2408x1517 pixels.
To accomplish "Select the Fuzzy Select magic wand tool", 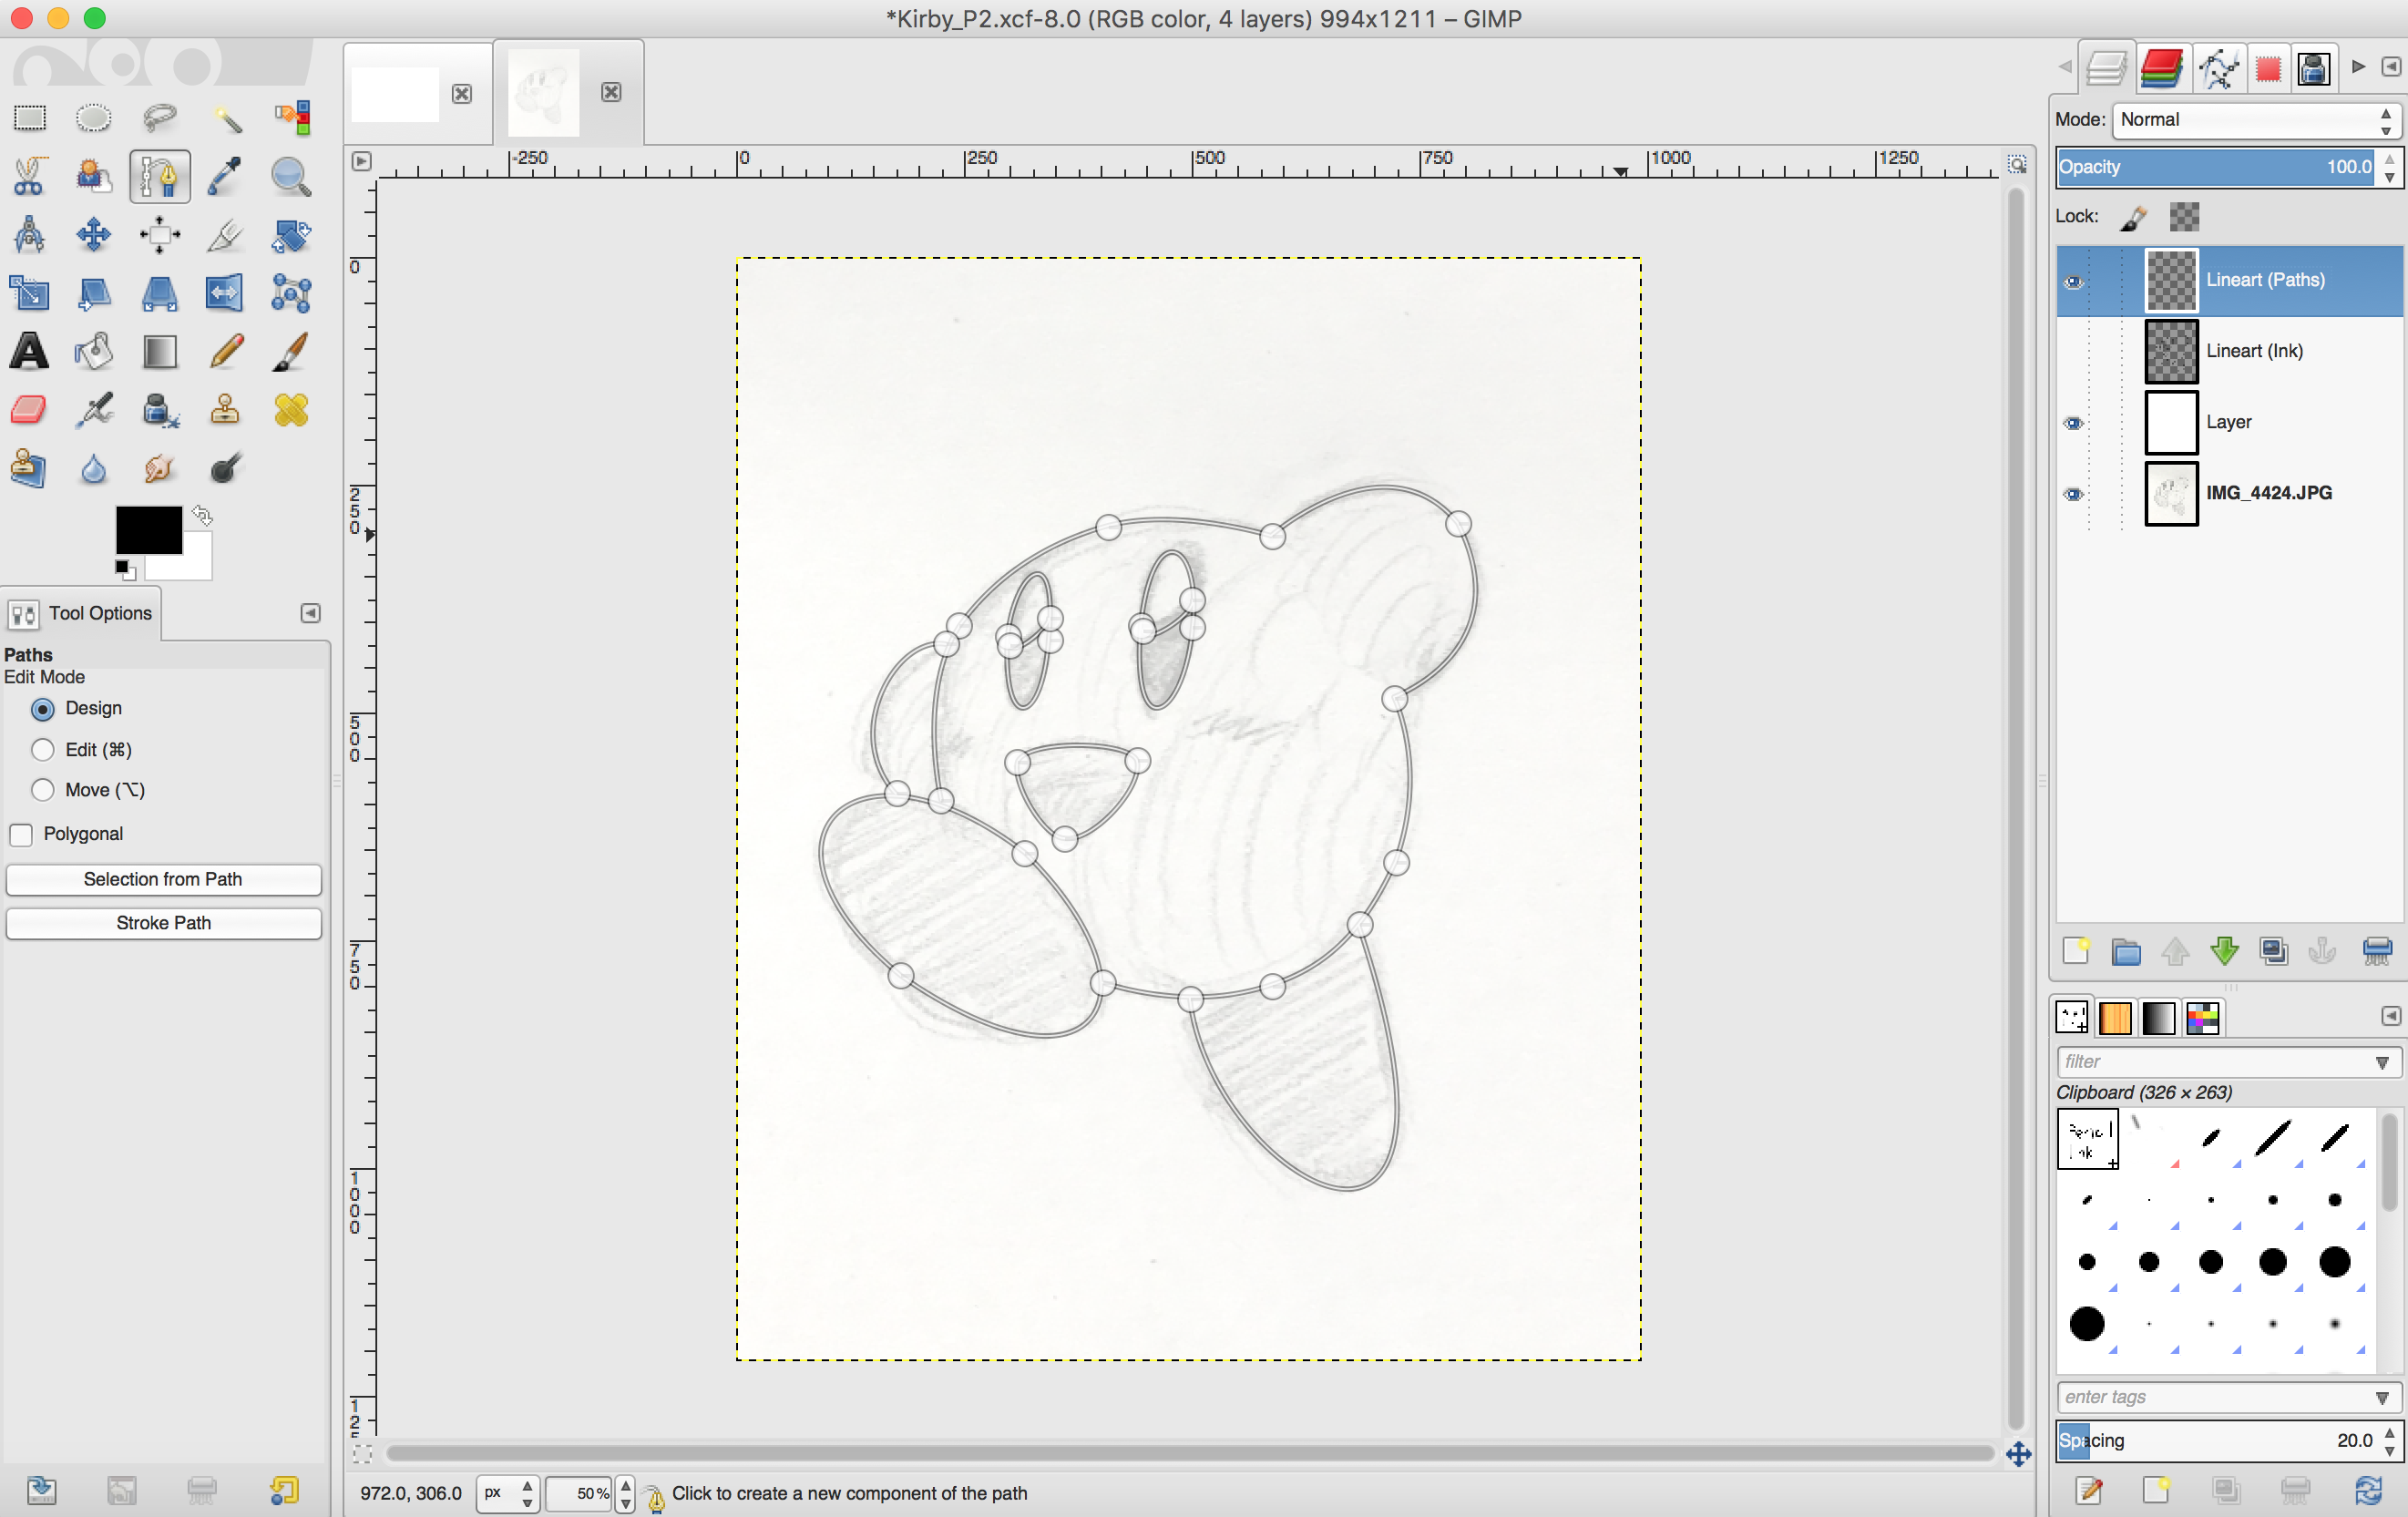I will click(x=226, y=118).
